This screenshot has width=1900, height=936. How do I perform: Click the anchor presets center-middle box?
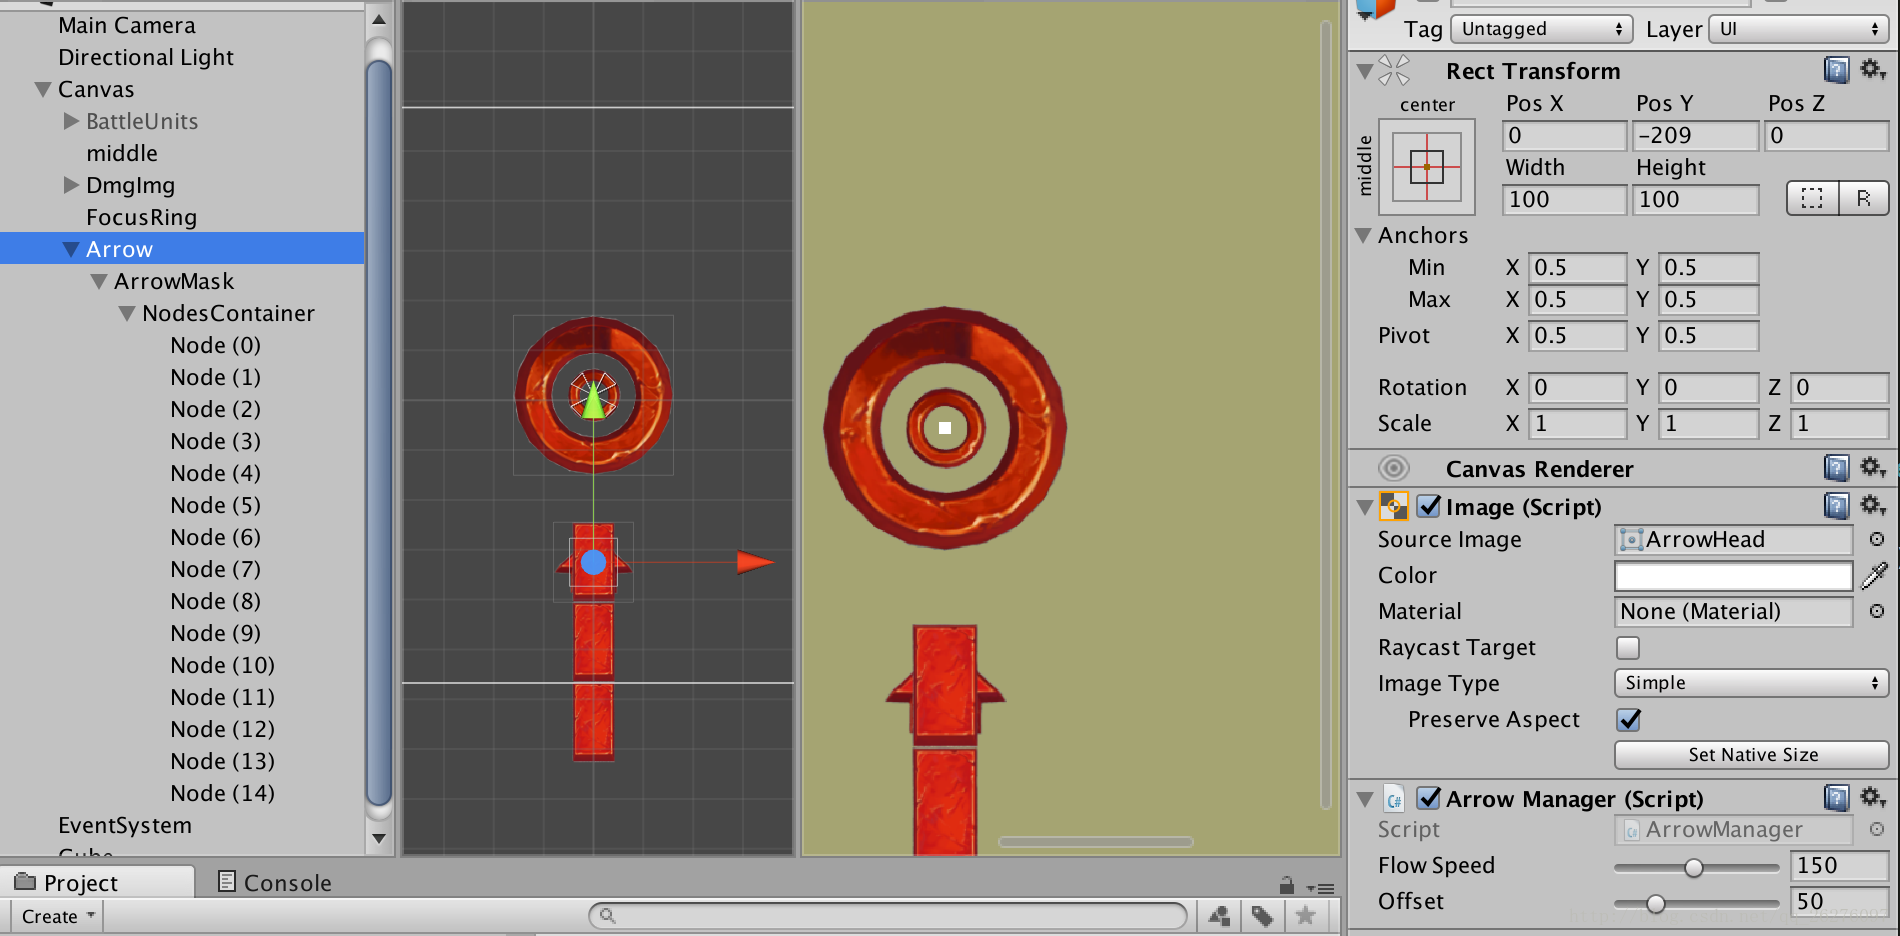coord(1427,167)
